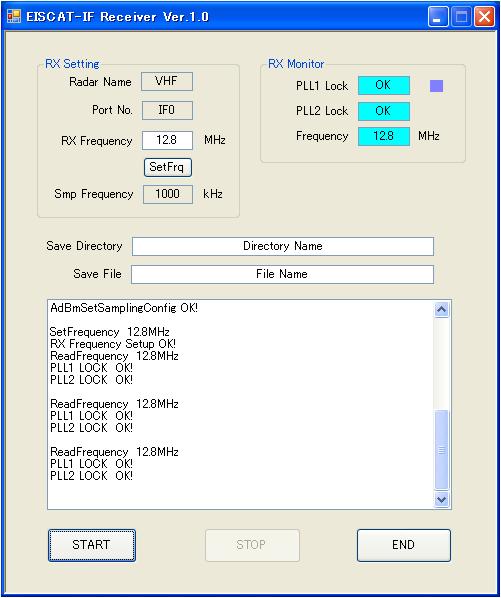Minimize the EISCAT-IF Receiver window
501x598 pixels.
click(438, 17)
